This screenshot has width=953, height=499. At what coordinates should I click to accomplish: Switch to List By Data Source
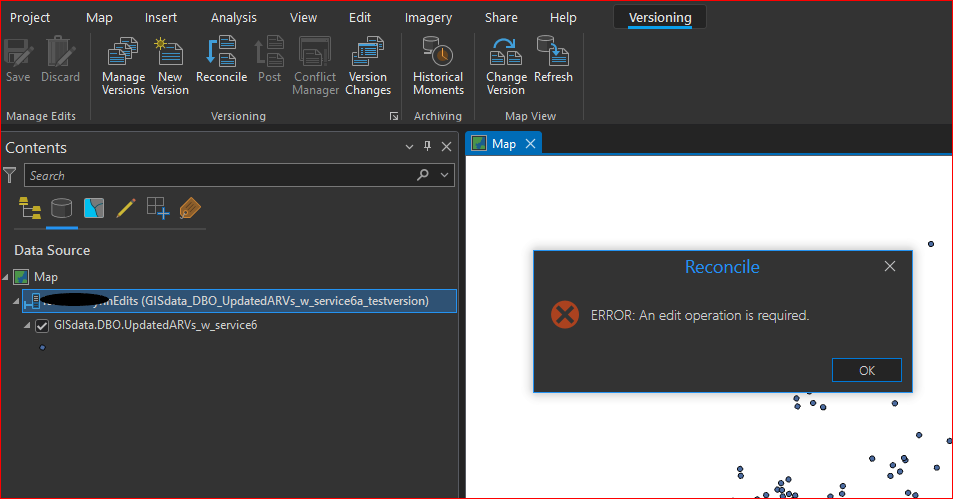click(61, 208)
